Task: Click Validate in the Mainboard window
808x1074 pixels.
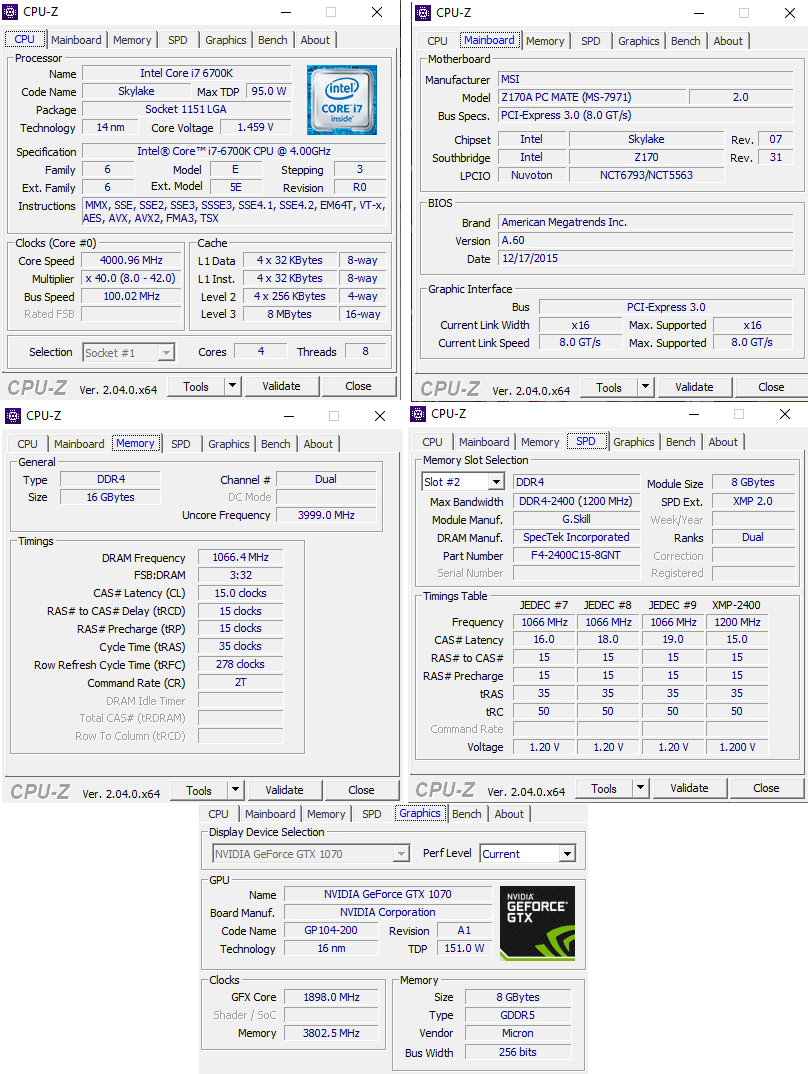Action: (x=694, y=387)
